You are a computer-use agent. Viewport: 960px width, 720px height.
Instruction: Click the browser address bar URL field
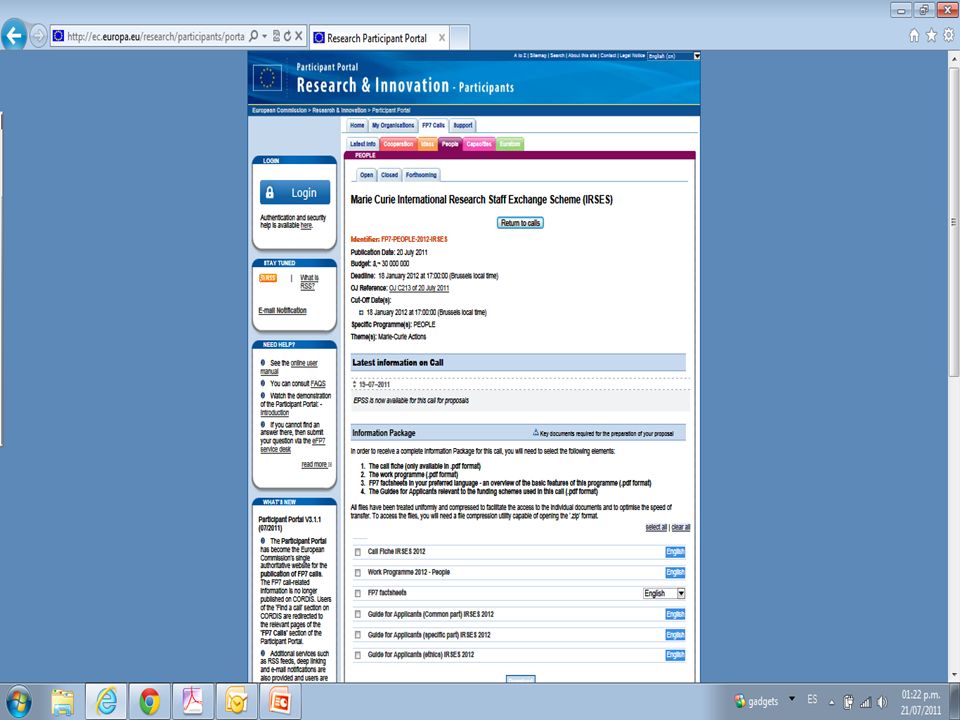156,36
